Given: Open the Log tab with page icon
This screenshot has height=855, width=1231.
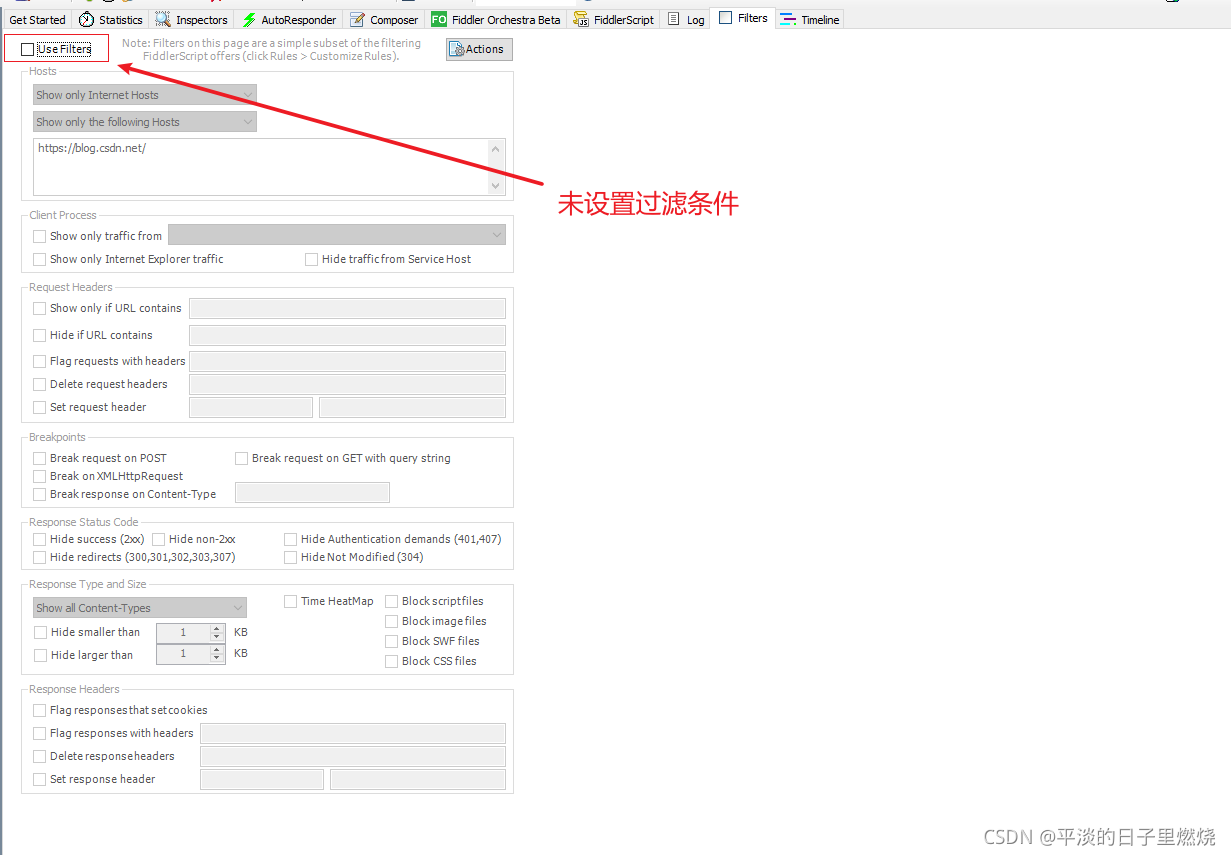Looking at the screenshot, I should click(685, 19).
